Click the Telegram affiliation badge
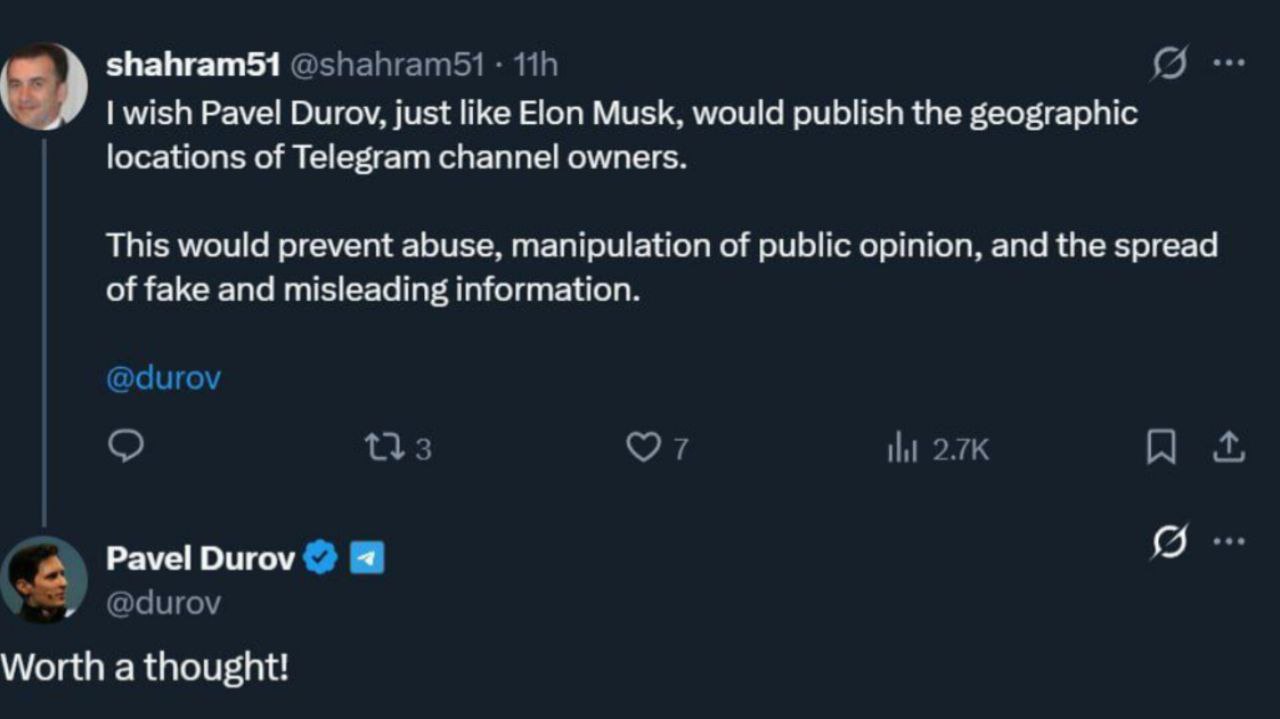Screen dimensions: 1280x719 coord(367,558)
